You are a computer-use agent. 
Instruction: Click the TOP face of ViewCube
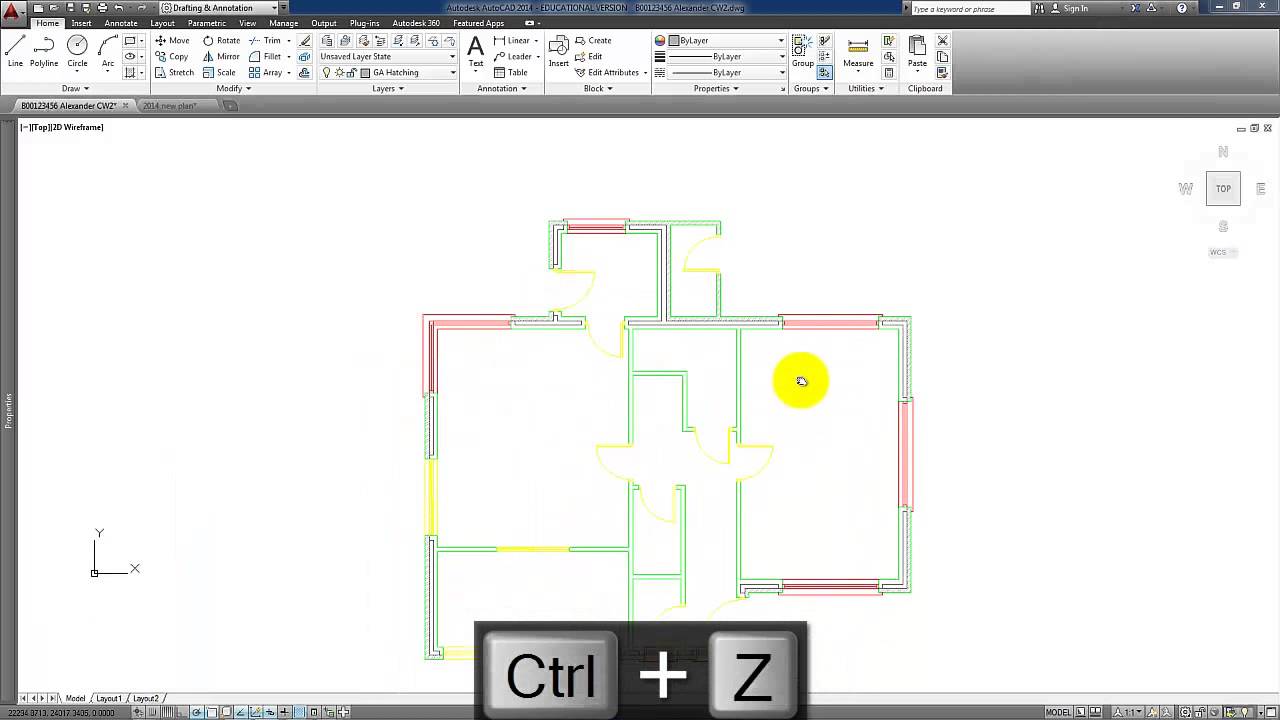[x=1223, y=189]
